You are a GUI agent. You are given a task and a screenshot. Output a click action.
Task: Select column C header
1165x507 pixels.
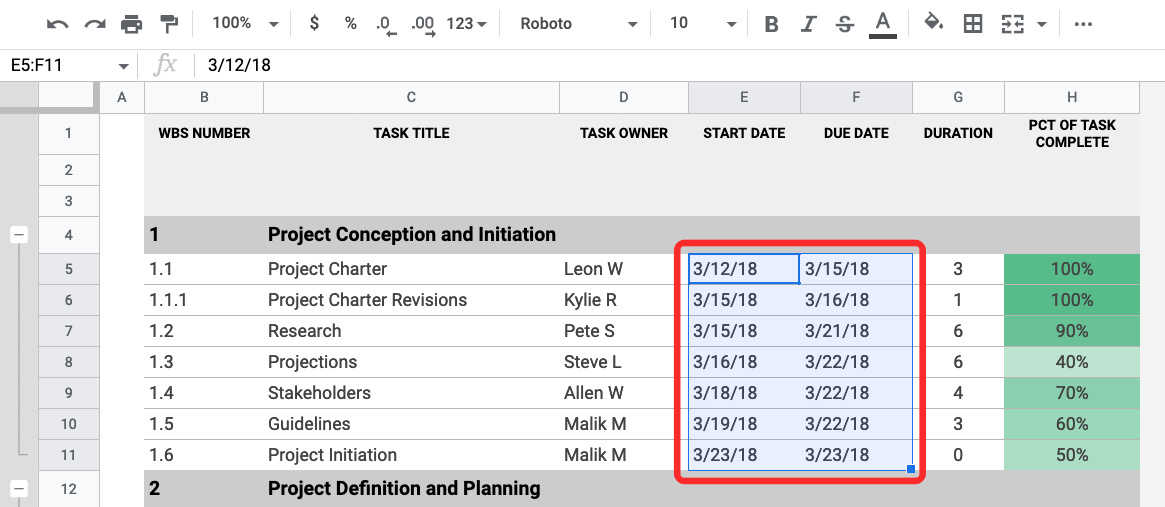pyautogui.click(x=411, y=97)
